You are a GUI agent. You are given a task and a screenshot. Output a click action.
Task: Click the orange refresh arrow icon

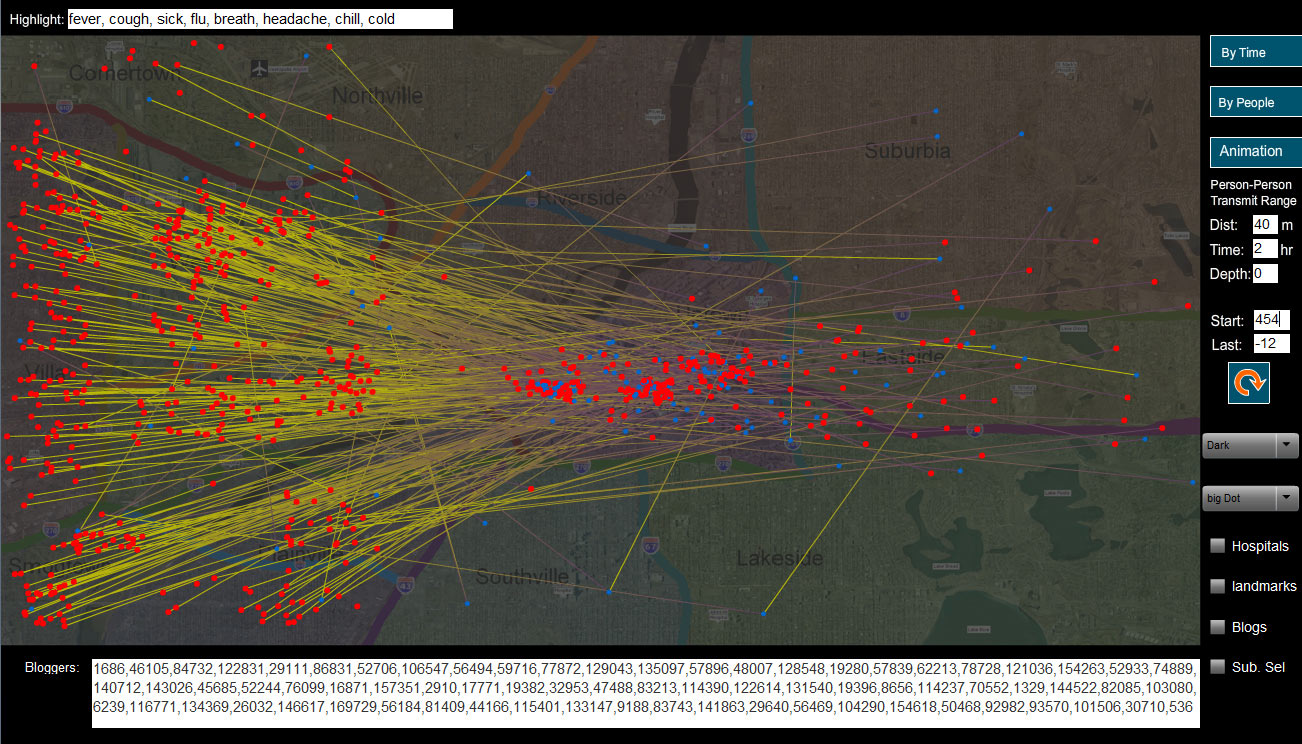[x=1249, y=383]
